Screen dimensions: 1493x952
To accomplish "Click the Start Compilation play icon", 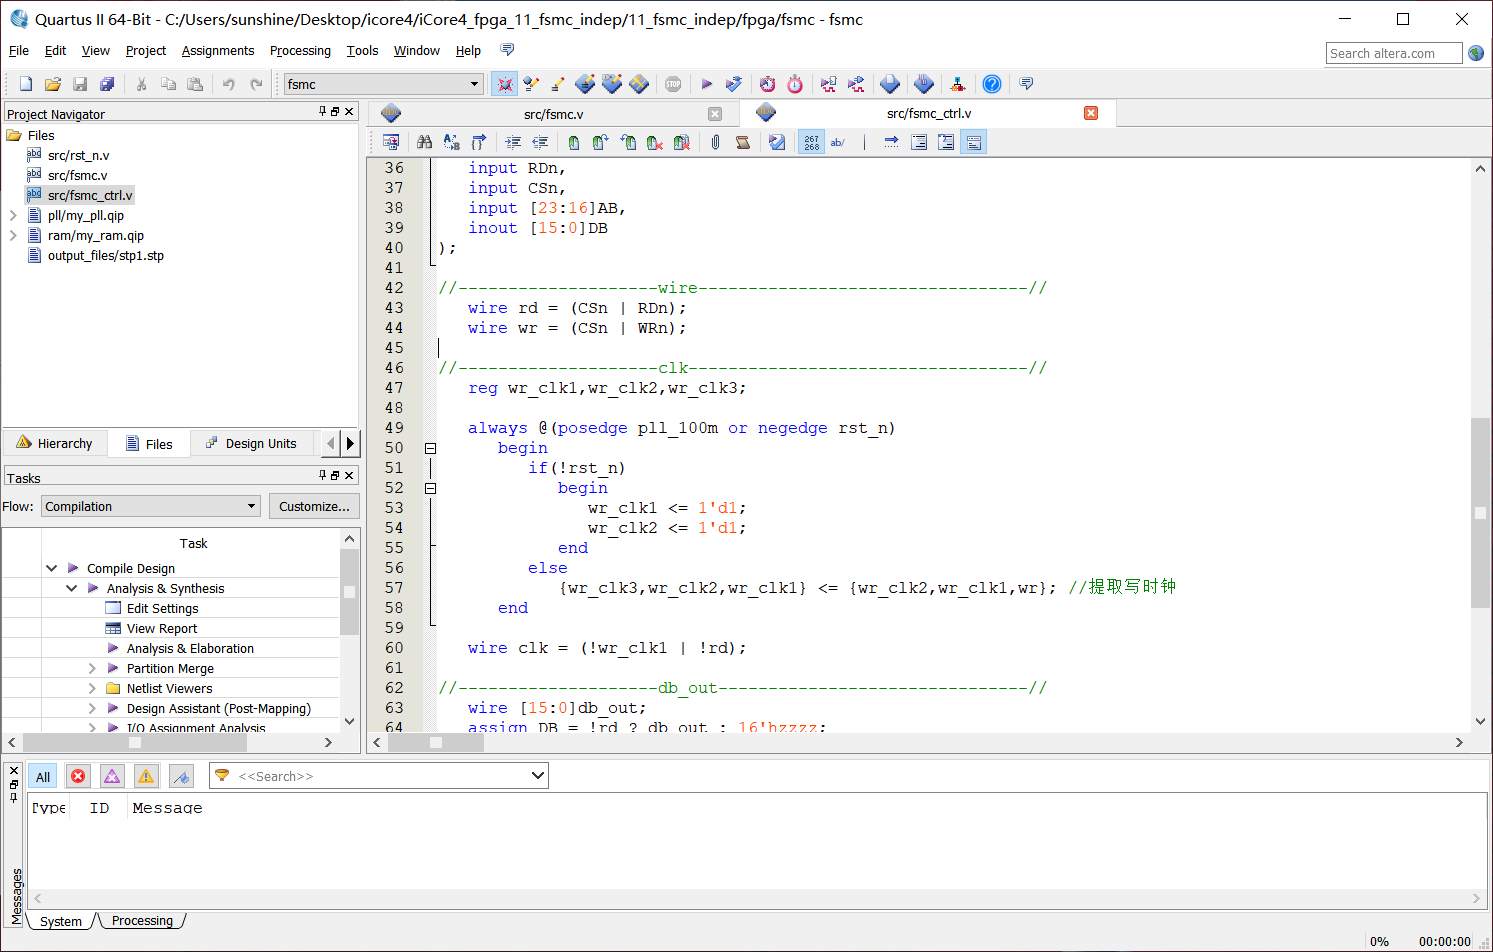I will point(706,84).
